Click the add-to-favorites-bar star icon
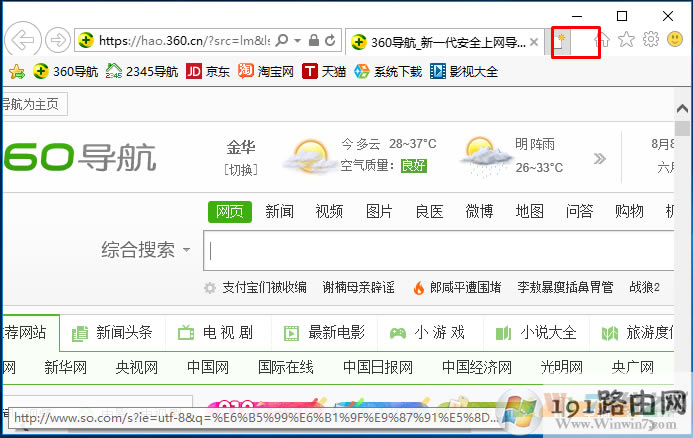The width and height of the screenshot is (693, 438). pos(17,72)
